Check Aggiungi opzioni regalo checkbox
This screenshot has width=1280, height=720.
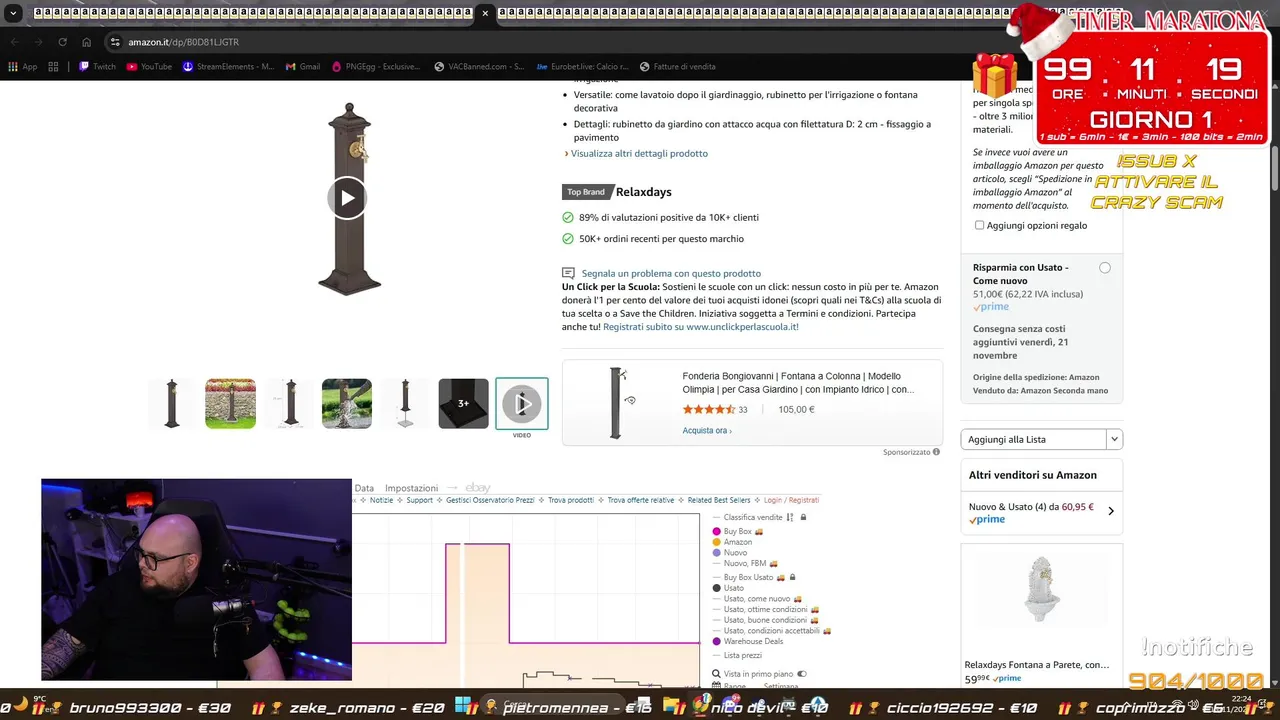[x=979, y=226]
